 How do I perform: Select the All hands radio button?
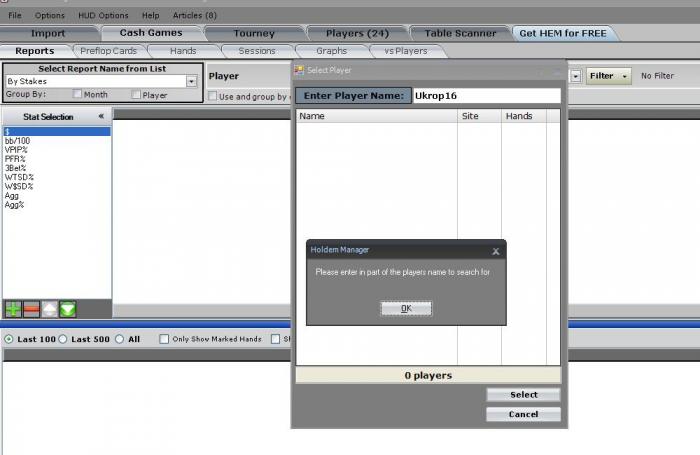click(119, 339)
